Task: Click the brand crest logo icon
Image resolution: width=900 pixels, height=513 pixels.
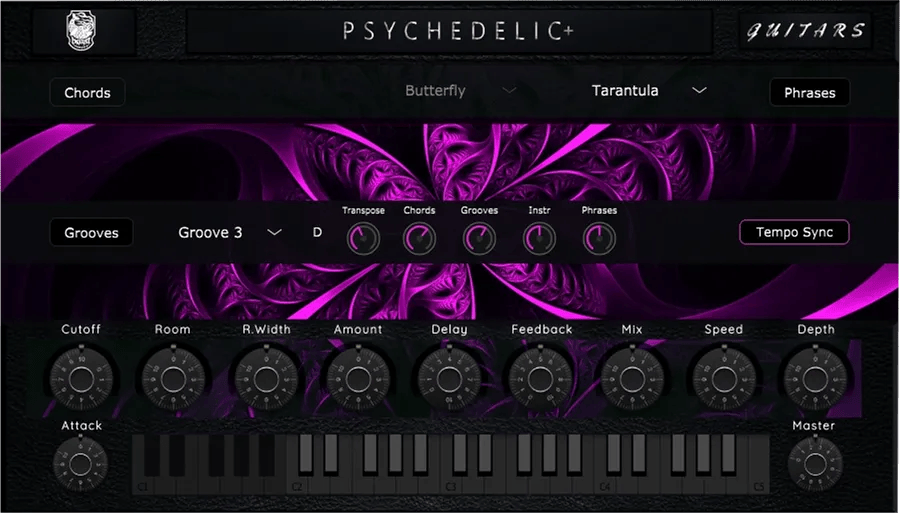Action: pyautogui.click(x=81, y=31)
